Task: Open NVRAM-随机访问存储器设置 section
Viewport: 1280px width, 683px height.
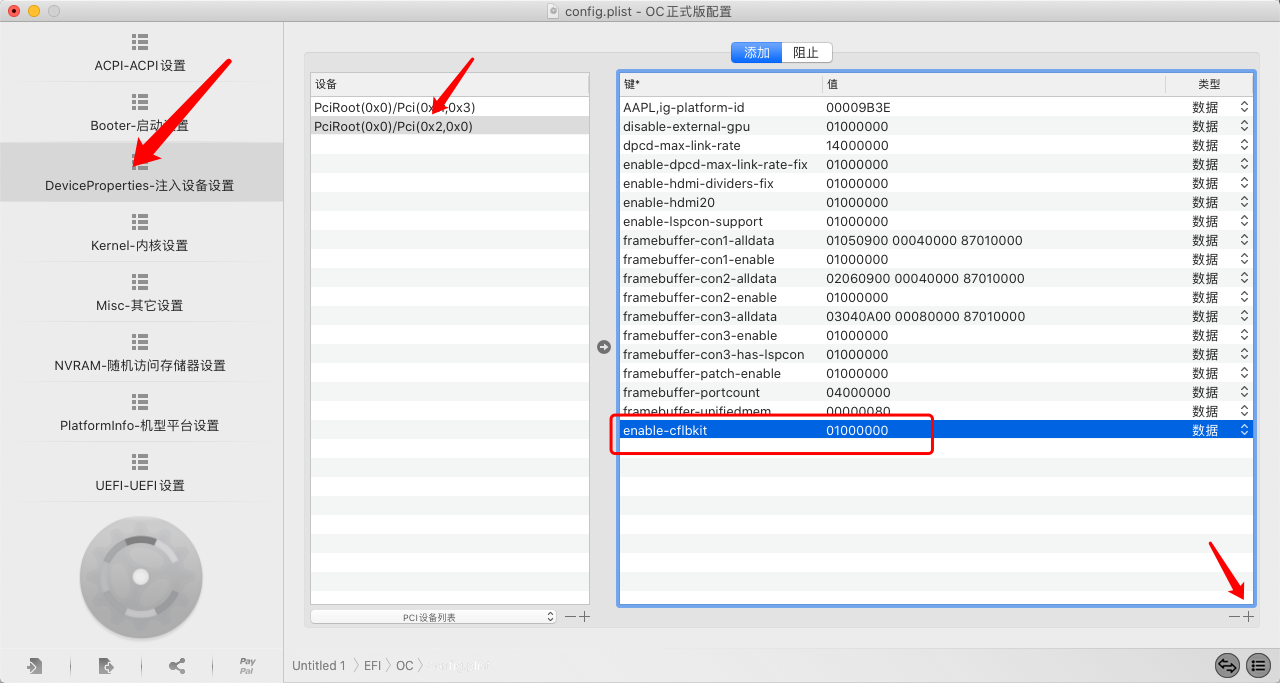Action: pyautogui.click(x=140, y=353)
